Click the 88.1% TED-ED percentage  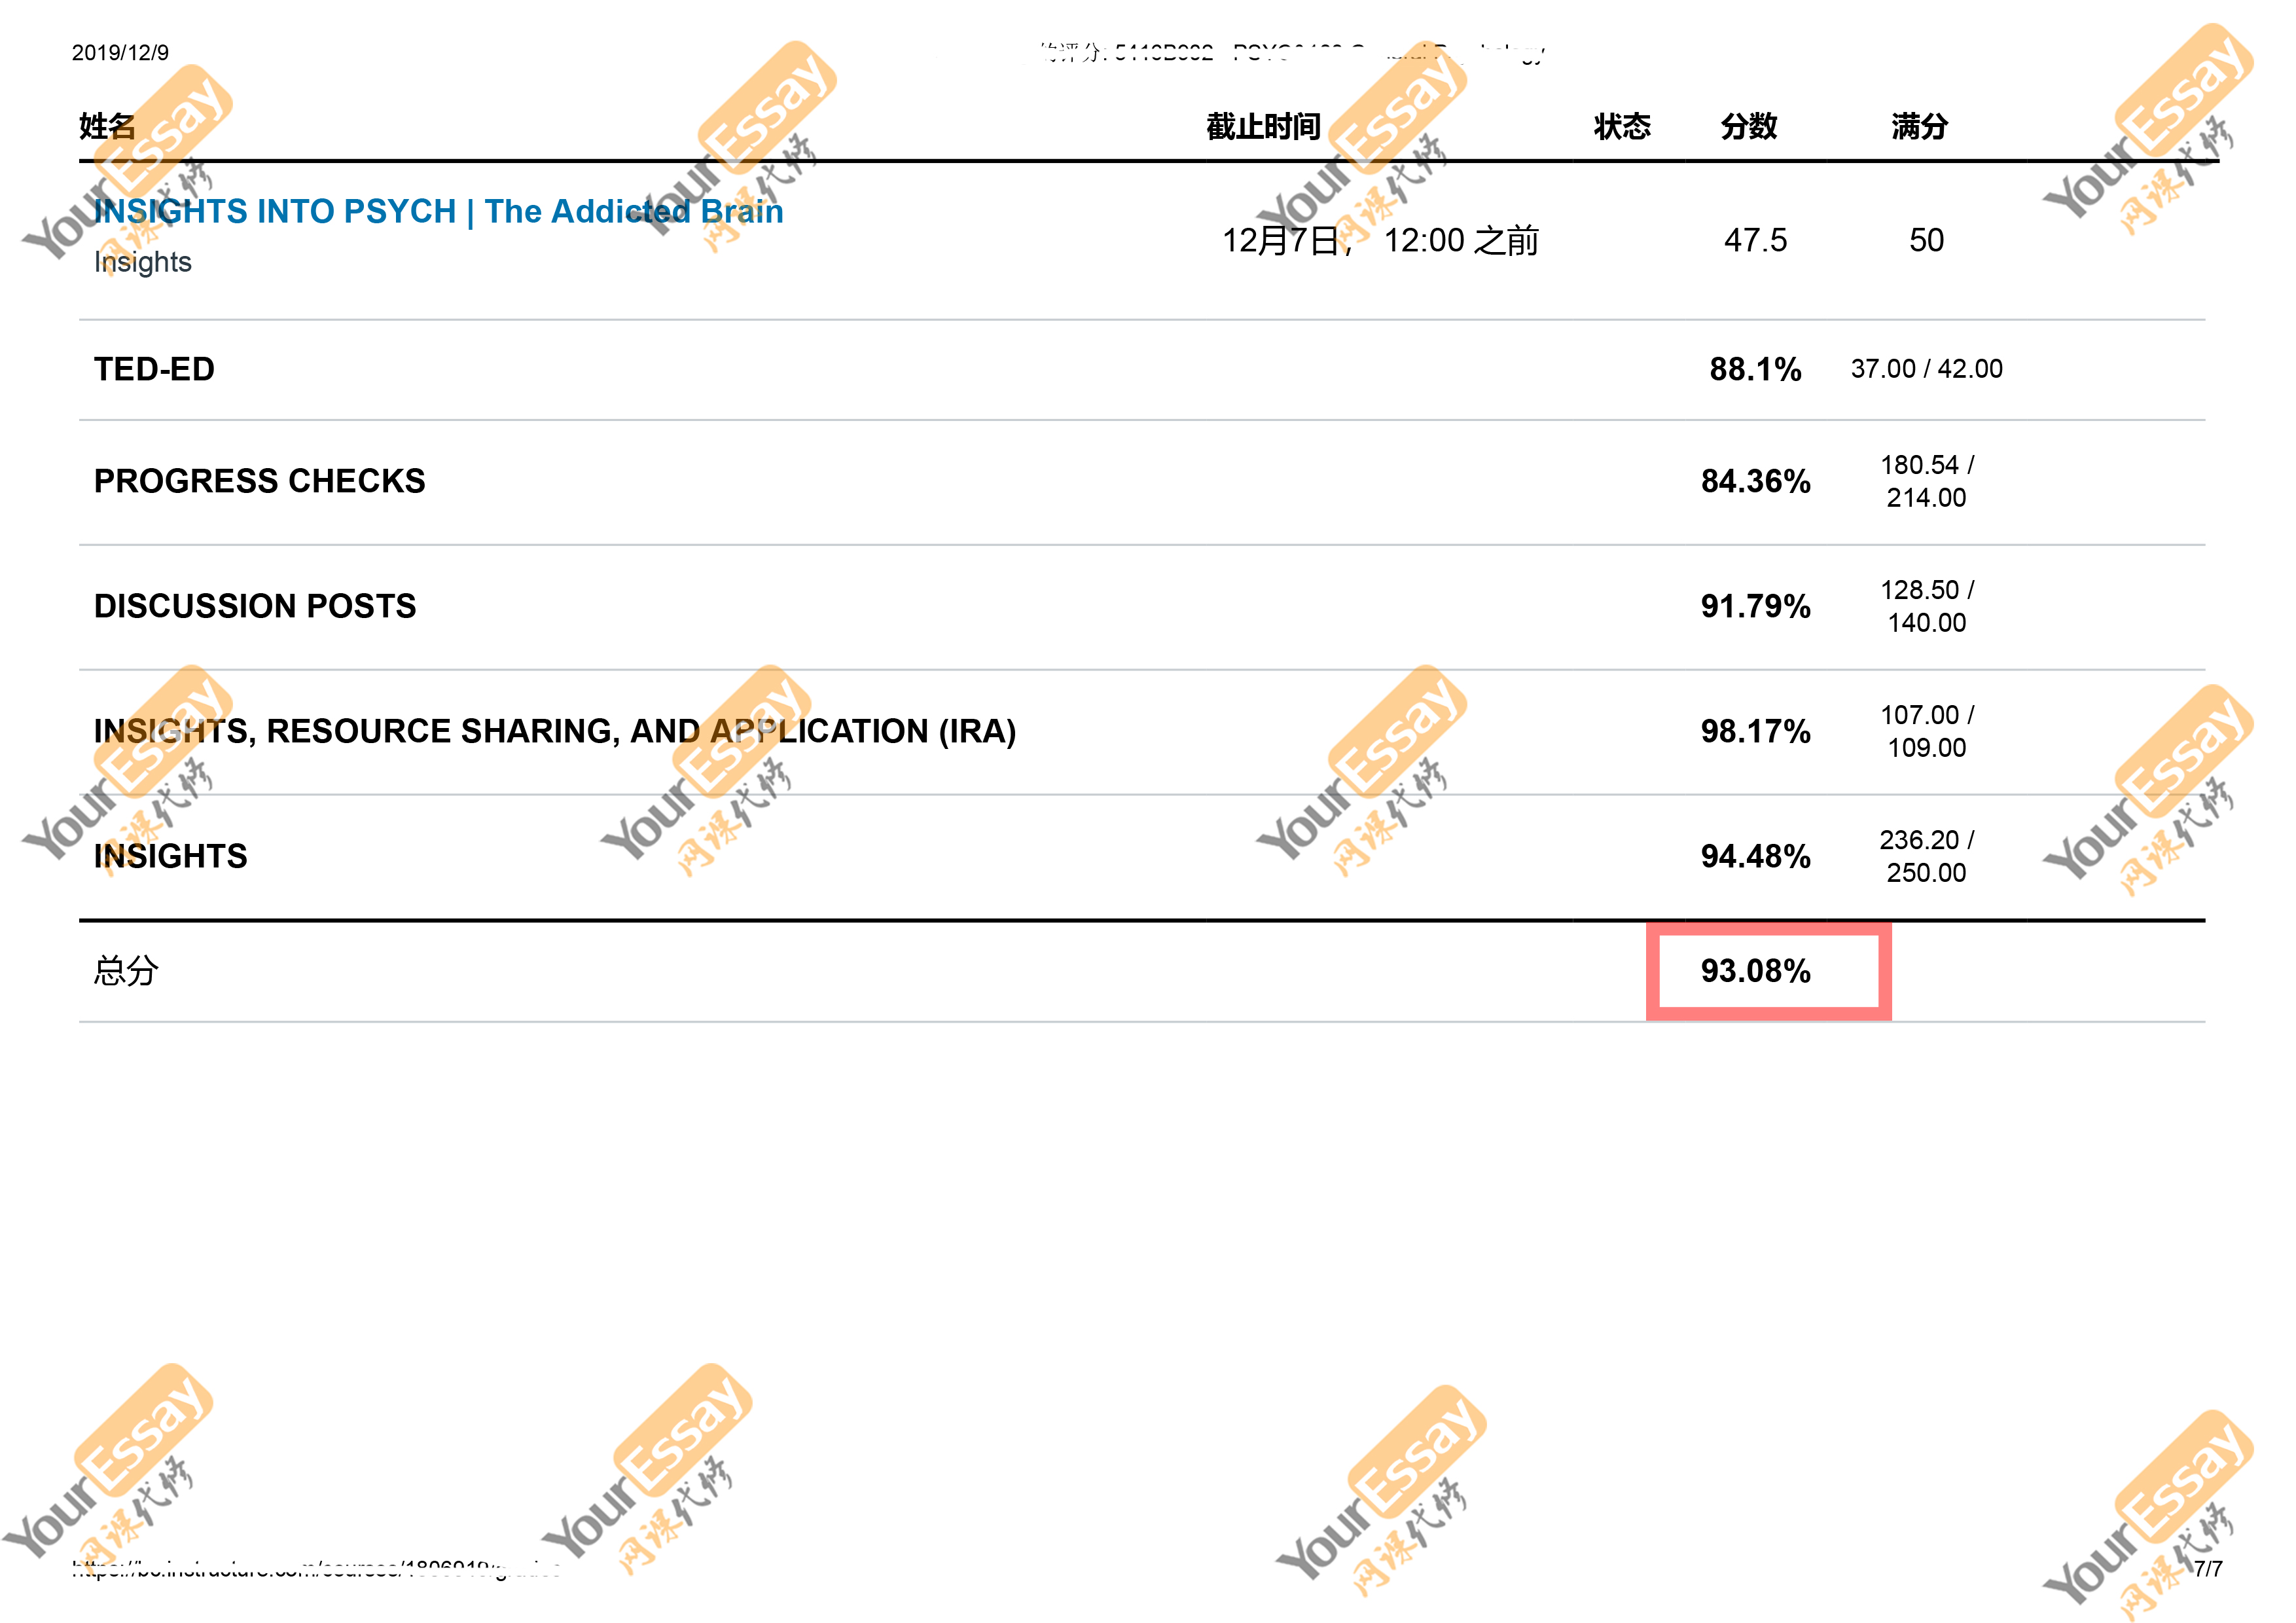(1754, 369)
